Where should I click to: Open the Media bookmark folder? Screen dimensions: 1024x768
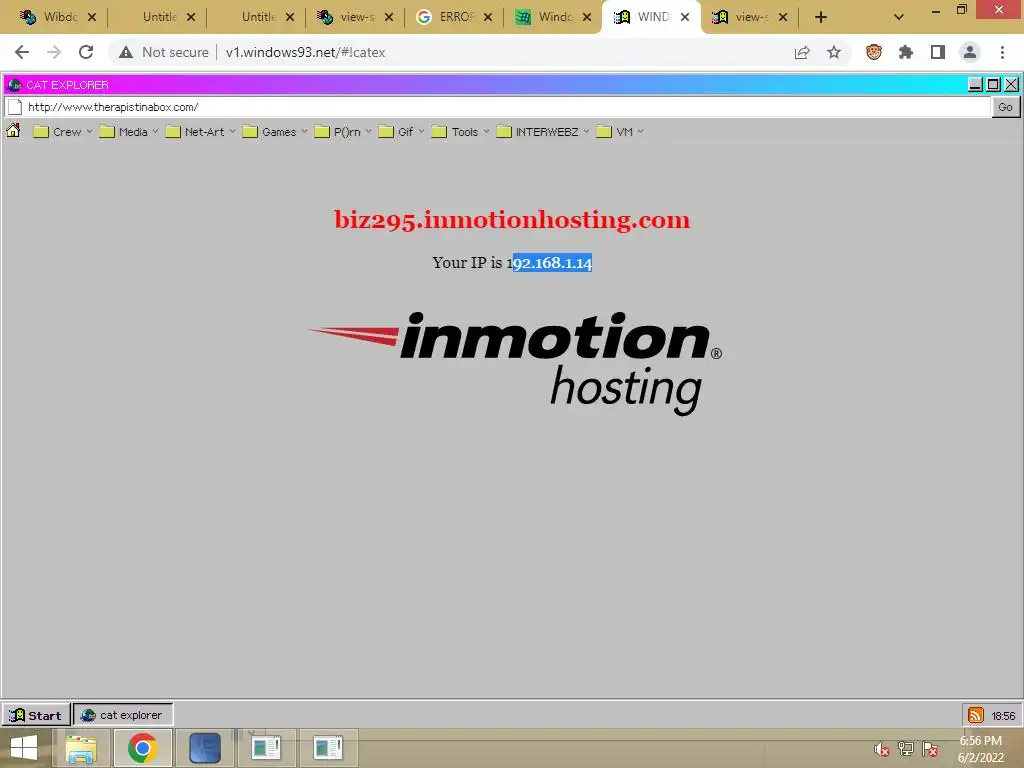pyautogui.click(x=129, y=132)
